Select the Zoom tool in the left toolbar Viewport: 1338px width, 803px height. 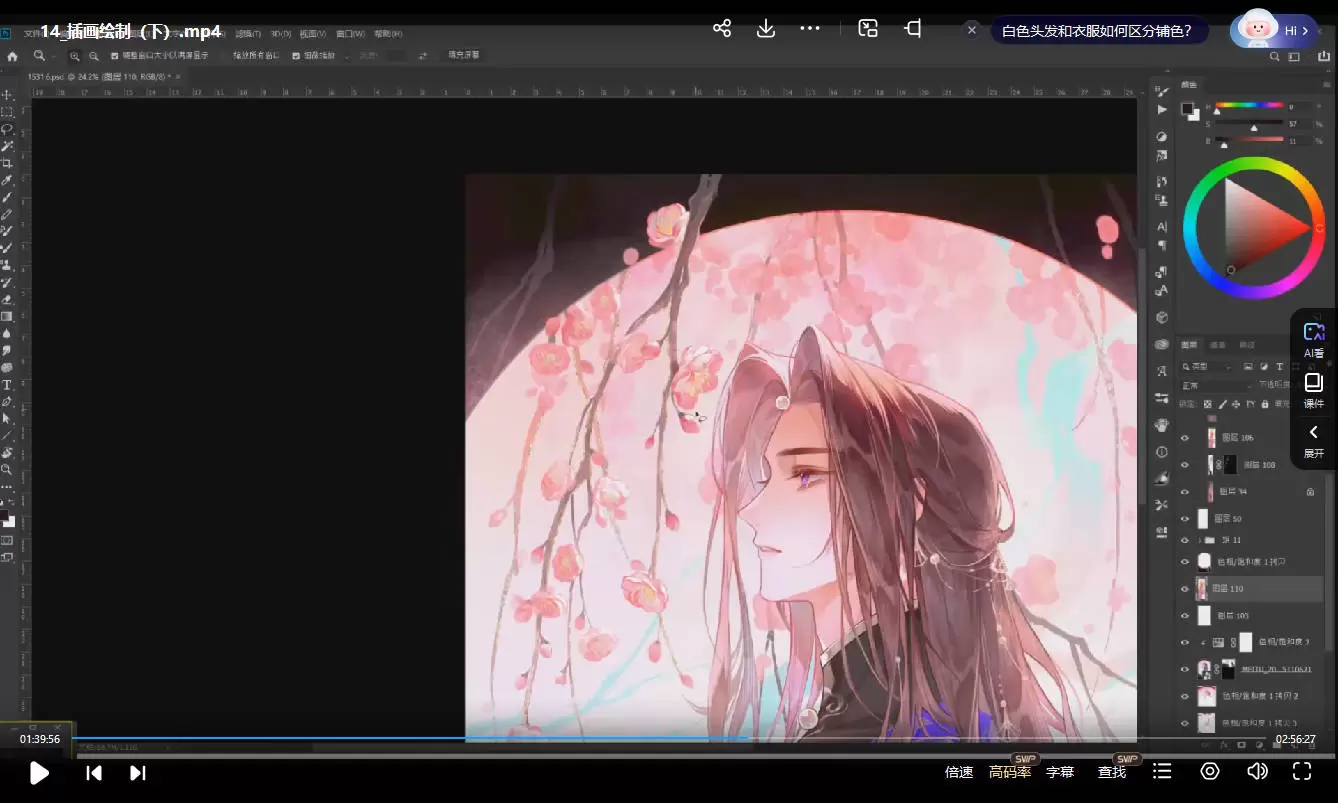pyautogui.click(x=7, y=469)
